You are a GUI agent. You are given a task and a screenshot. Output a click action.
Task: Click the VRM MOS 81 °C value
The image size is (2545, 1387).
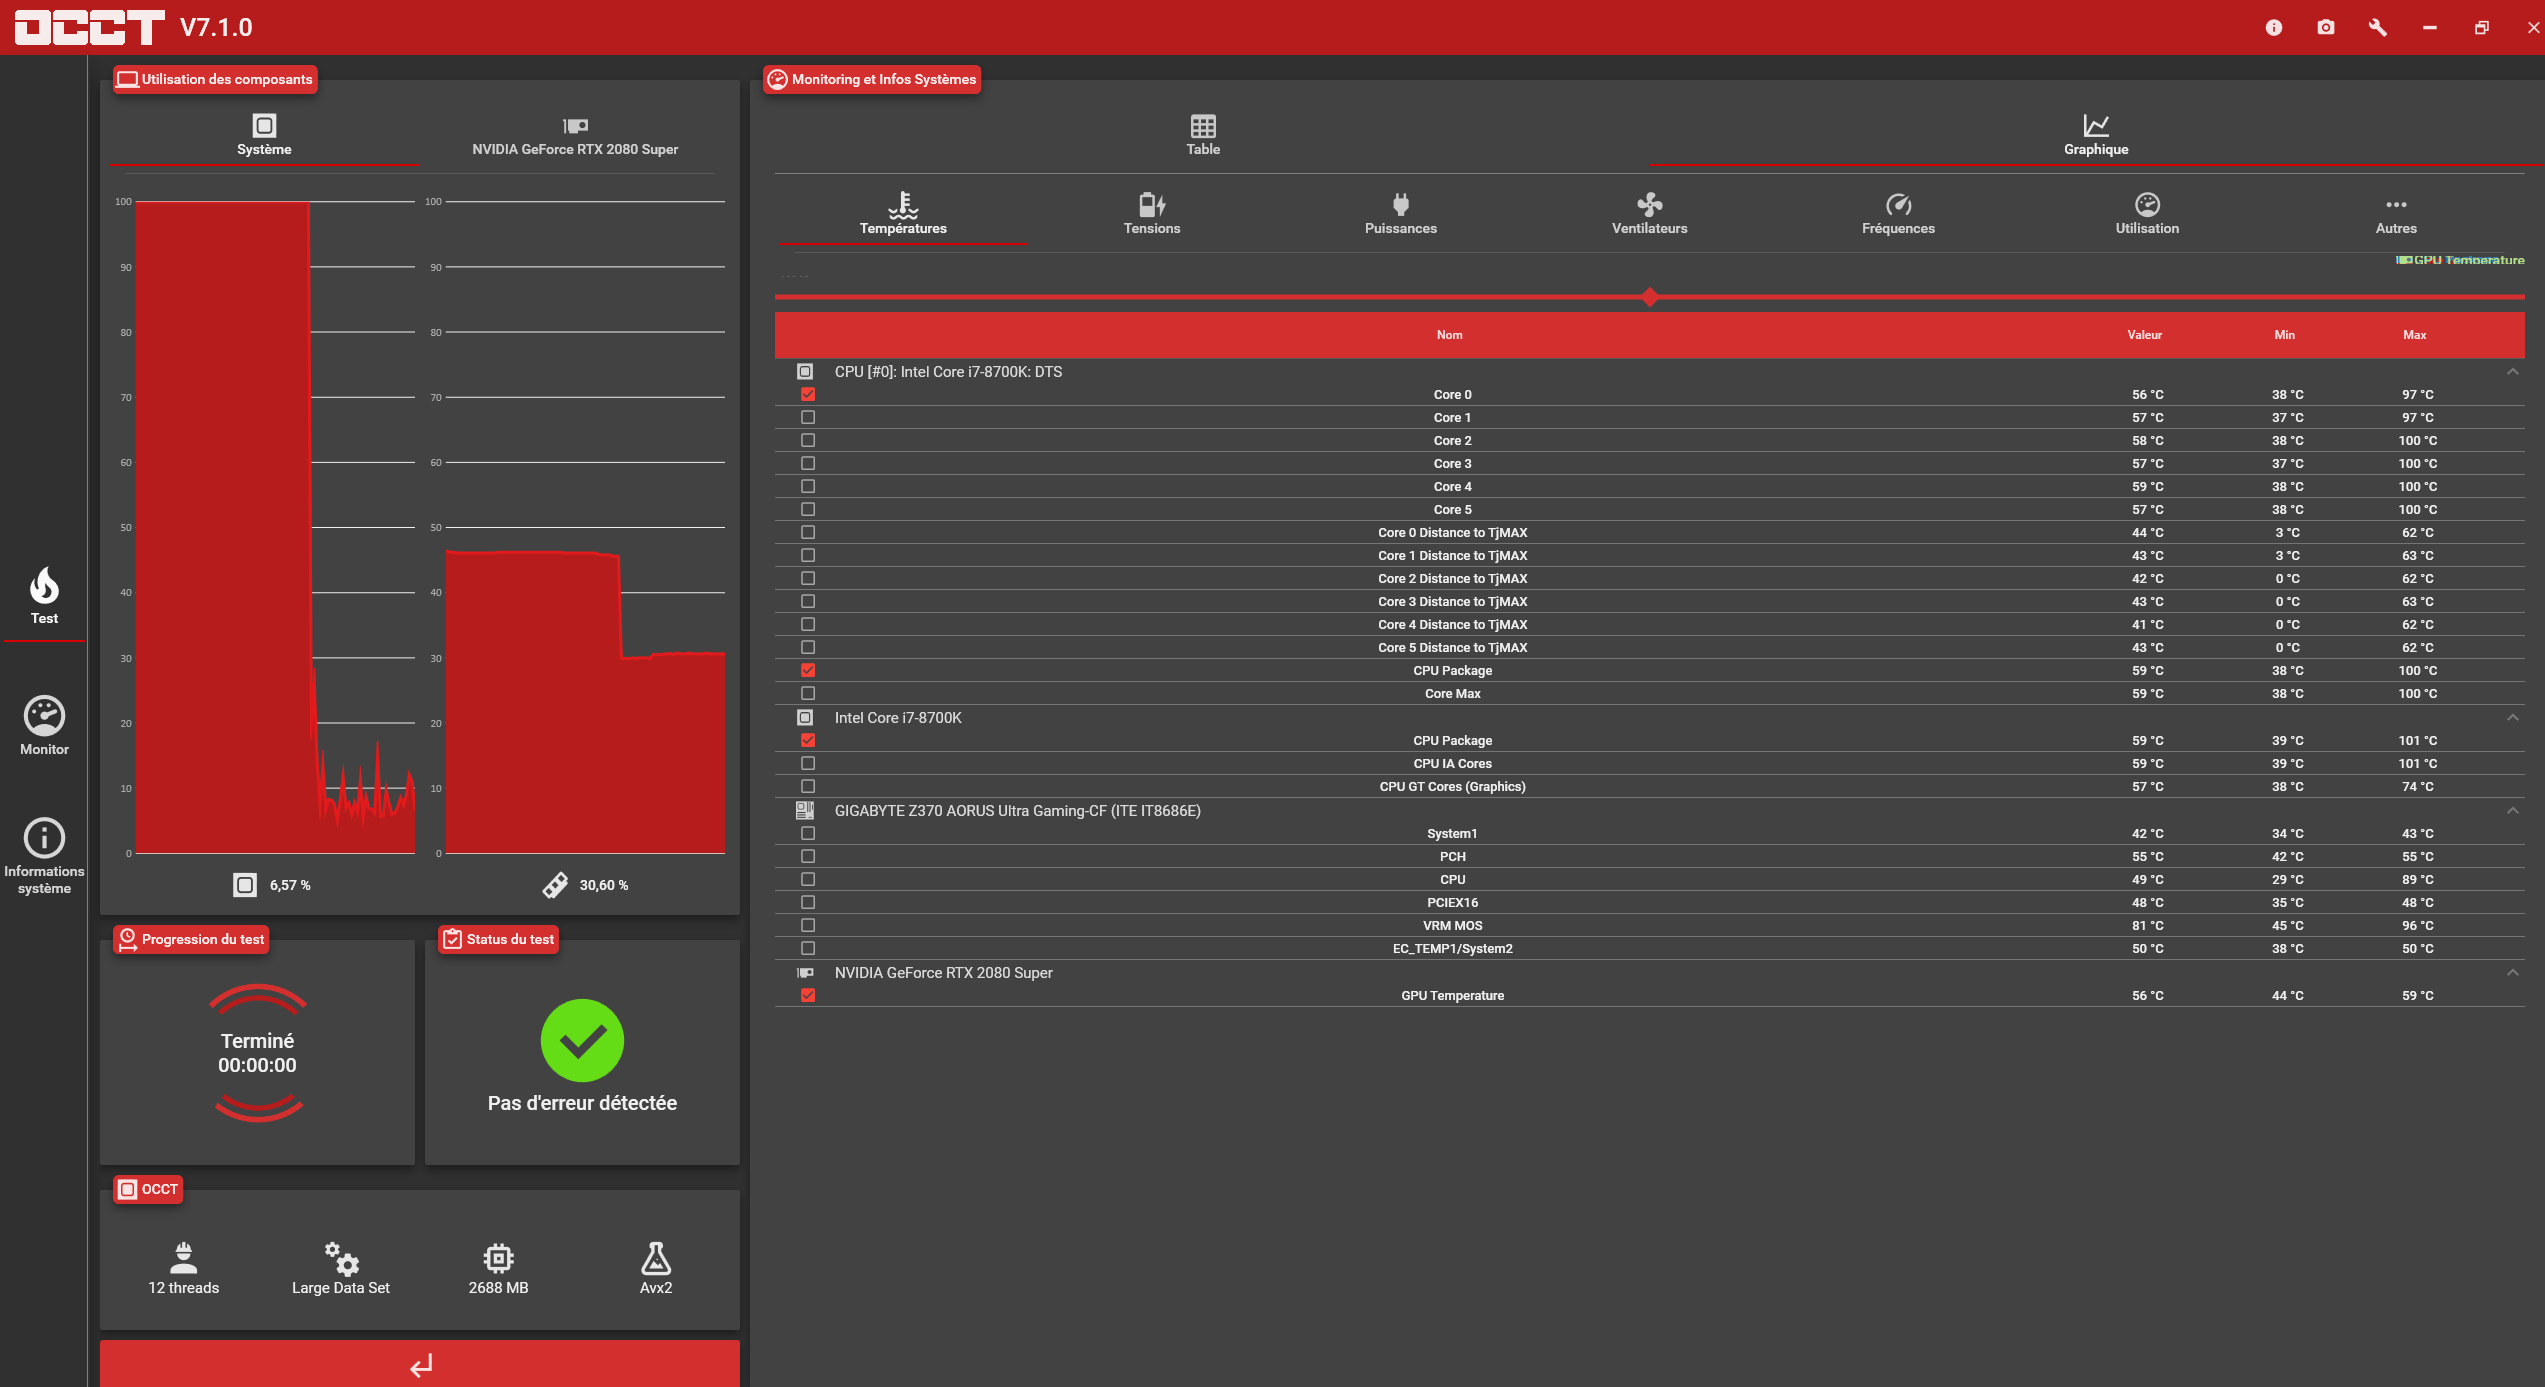(2147, 926)
